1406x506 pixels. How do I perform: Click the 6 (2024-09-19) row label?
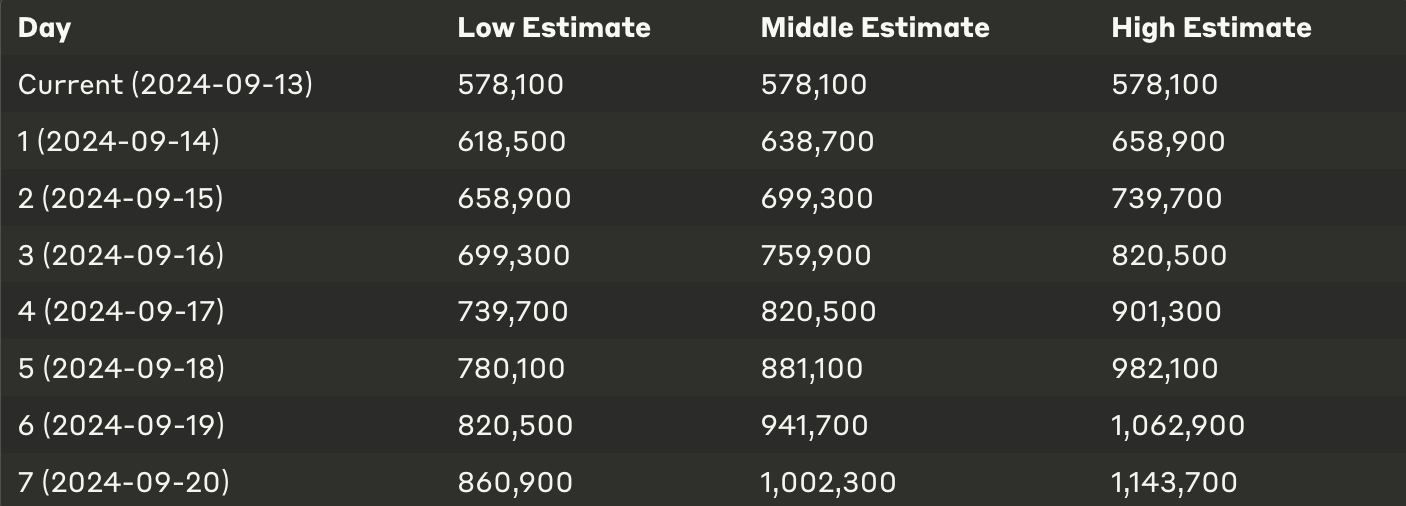121,426
